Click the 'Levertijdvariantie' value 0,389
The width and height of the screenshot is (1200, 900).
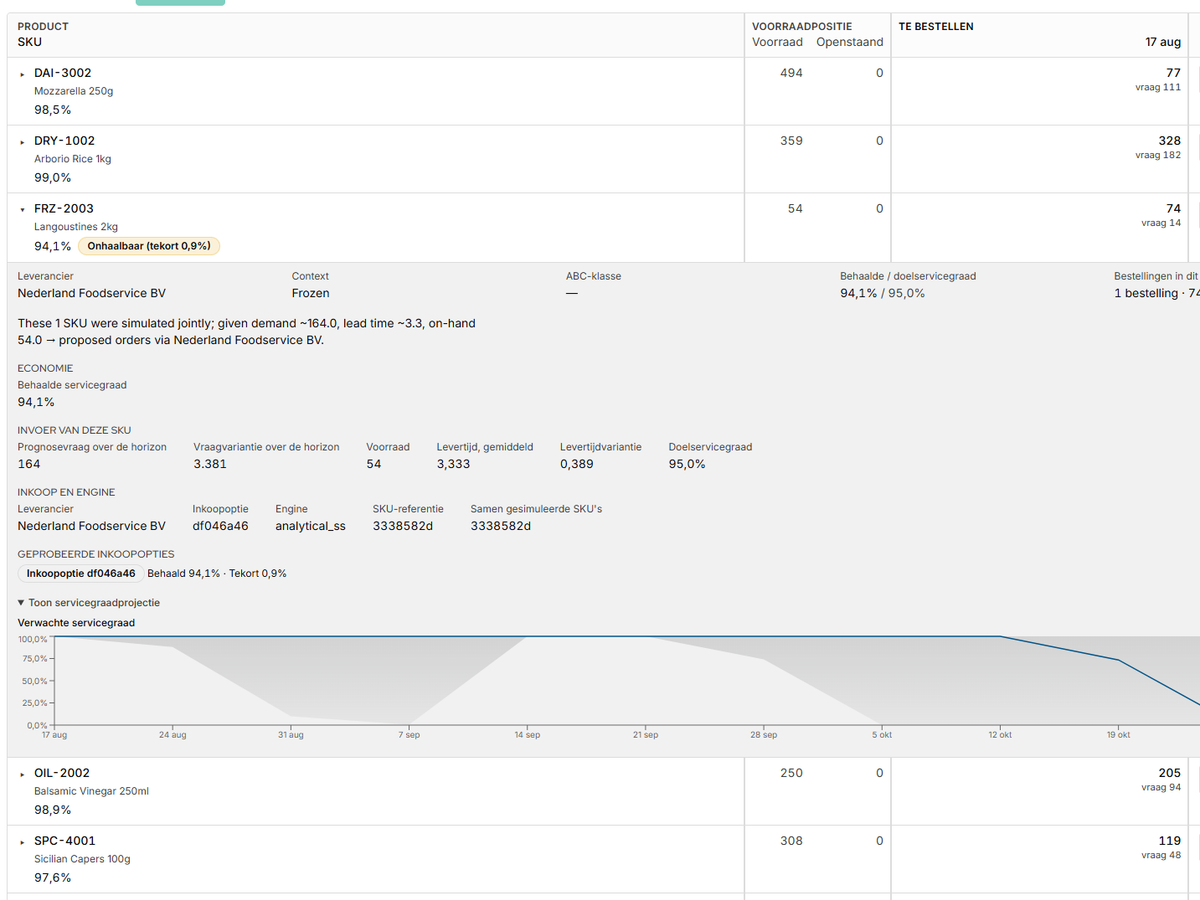pyautogui.click(x=576, y=465)
